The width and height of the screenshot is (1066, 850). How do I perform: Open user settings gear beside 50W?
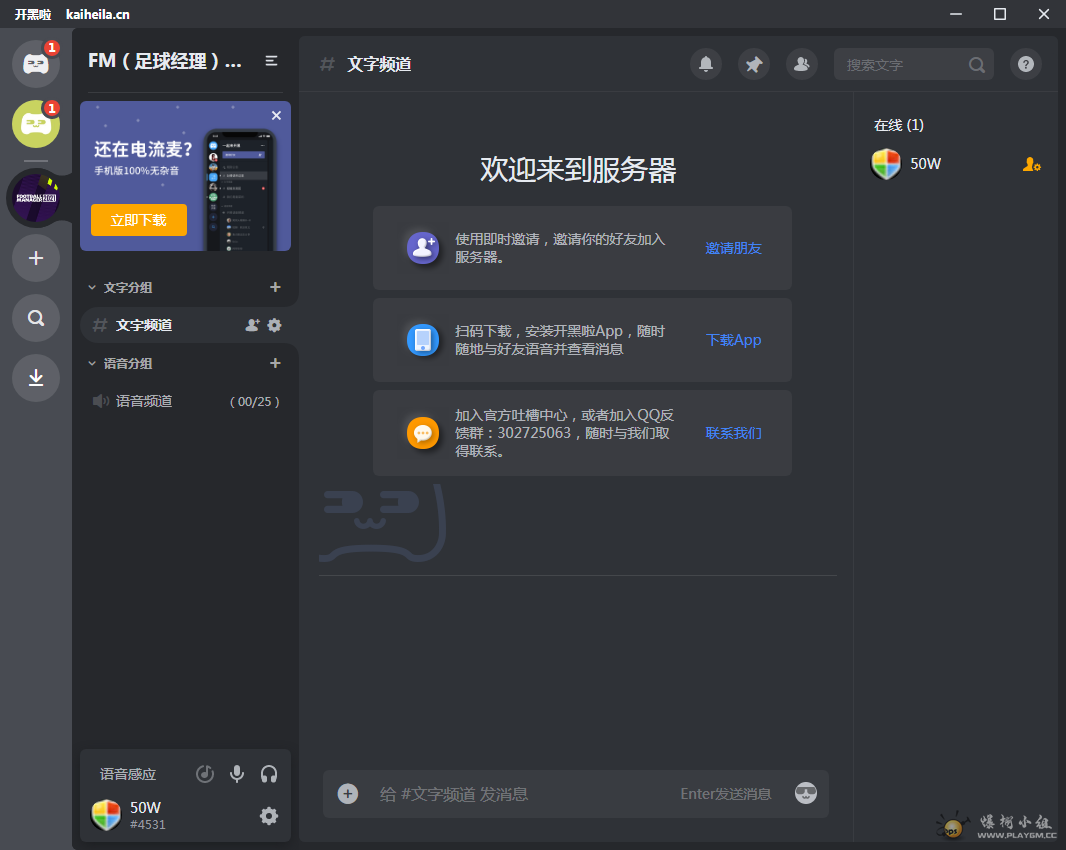269,816
